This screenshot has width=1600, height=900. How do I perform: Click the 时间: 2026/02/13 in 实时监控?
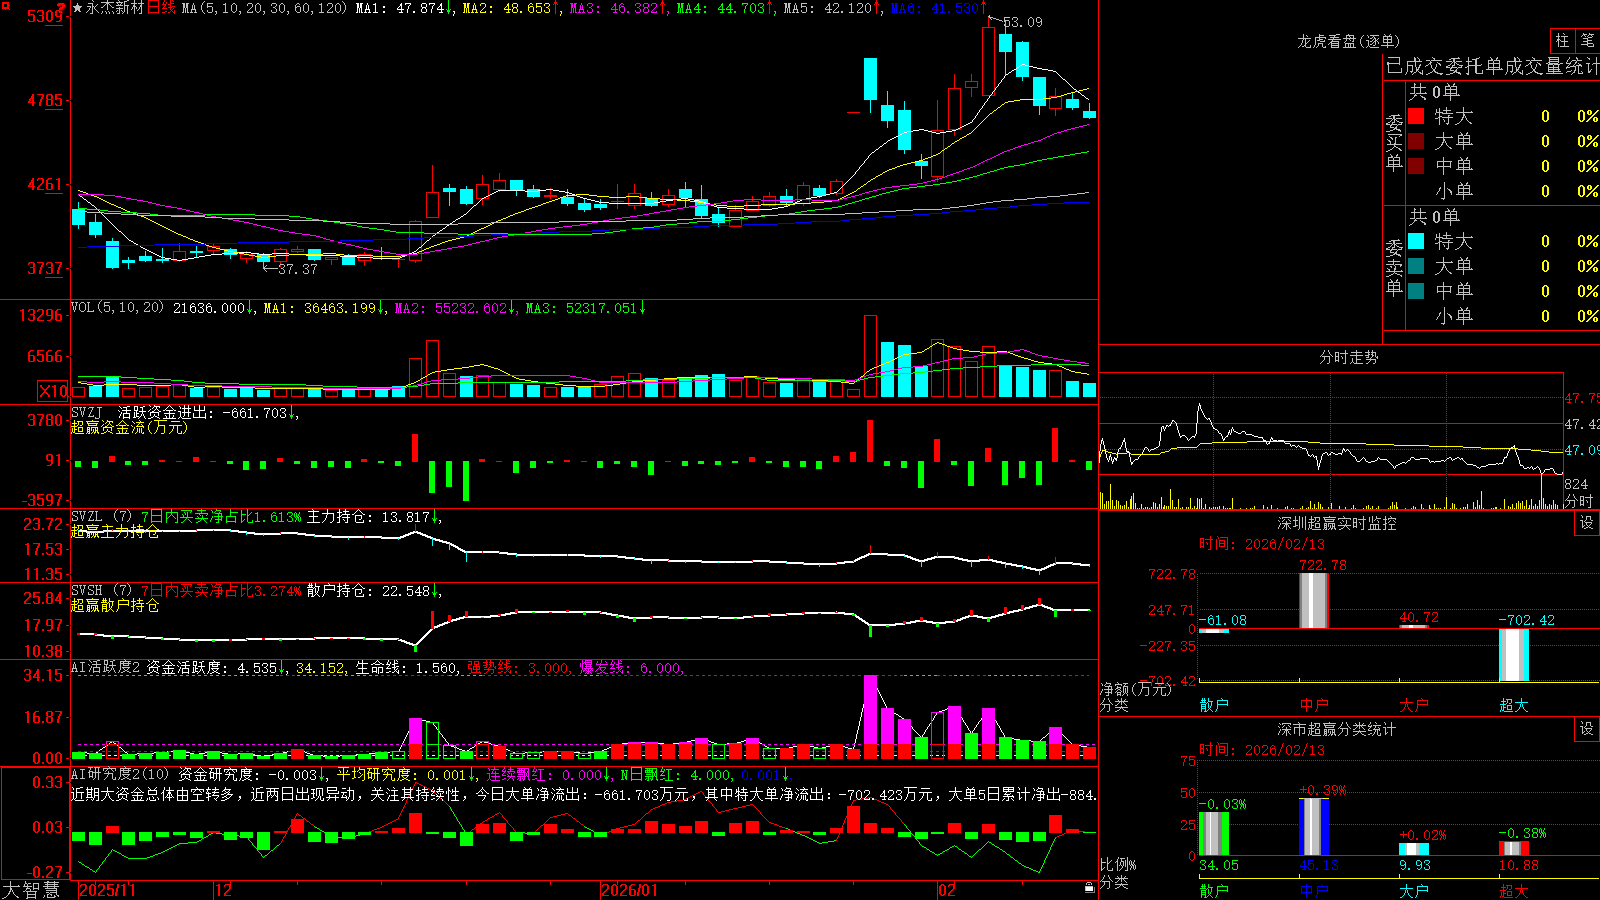point(1262,544)
